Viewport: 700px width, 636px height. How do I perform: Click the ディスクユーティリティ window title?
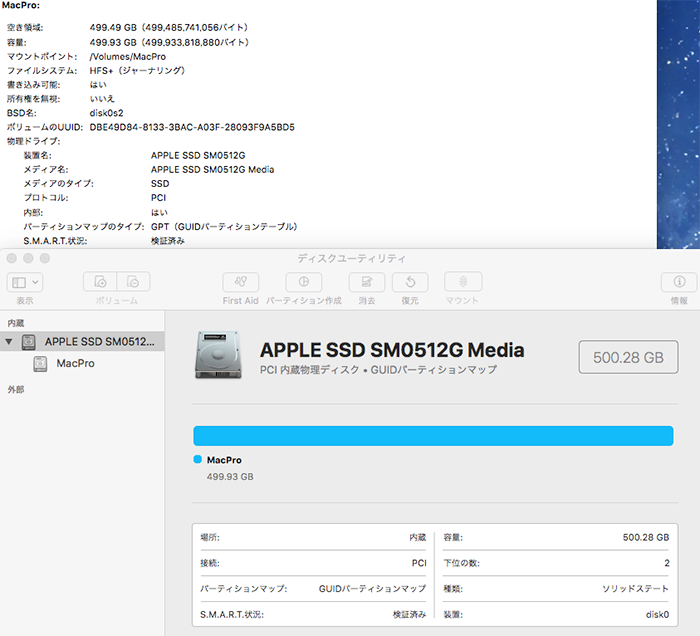point(352,258)
